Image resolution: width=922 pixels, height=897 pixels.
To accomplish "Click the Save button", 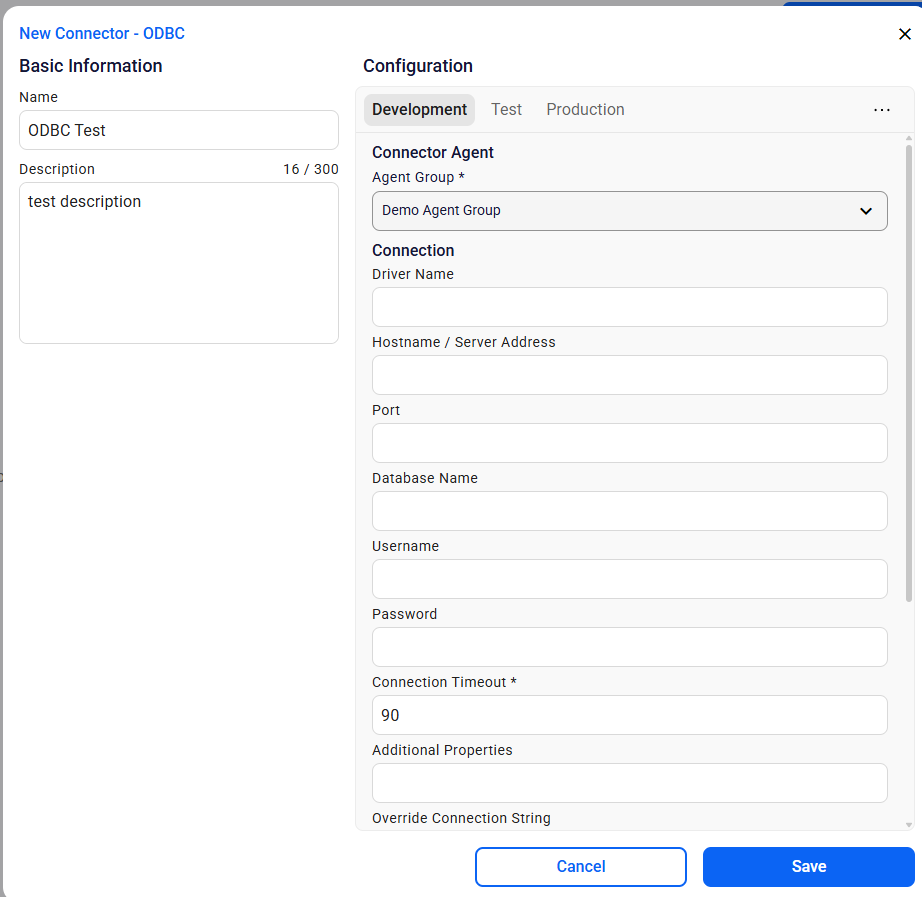I will [x=808, y=867].
